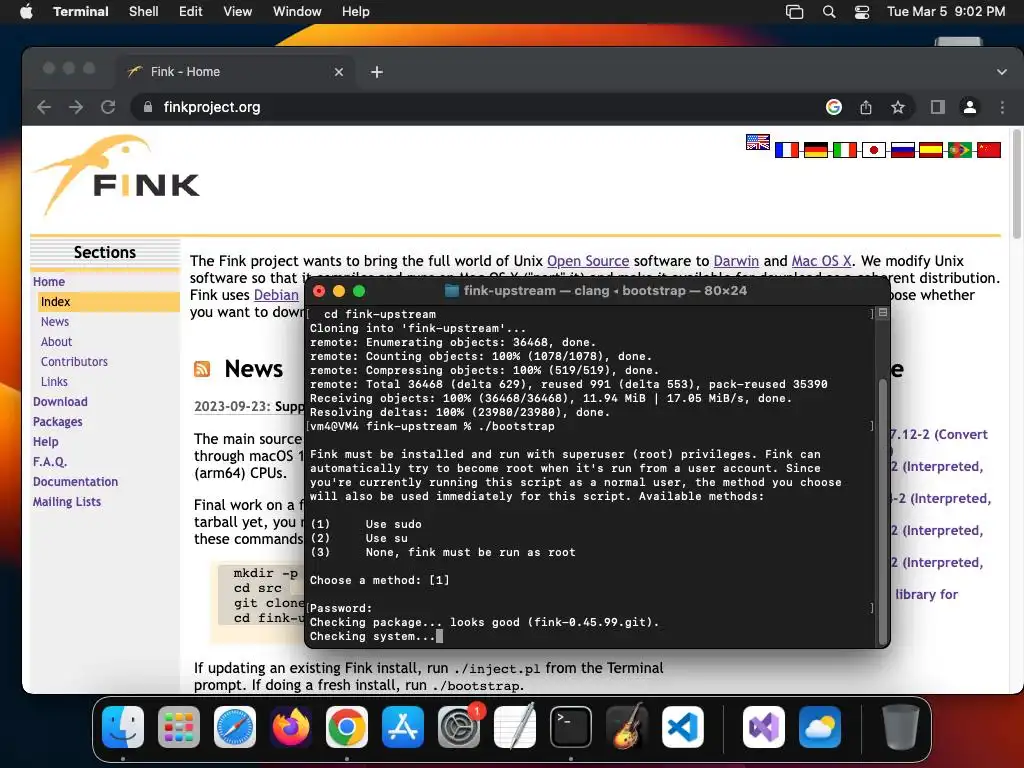This screenshot has height=768, width=1024.
Task: Open the Download section link
Action: [60, 402]
